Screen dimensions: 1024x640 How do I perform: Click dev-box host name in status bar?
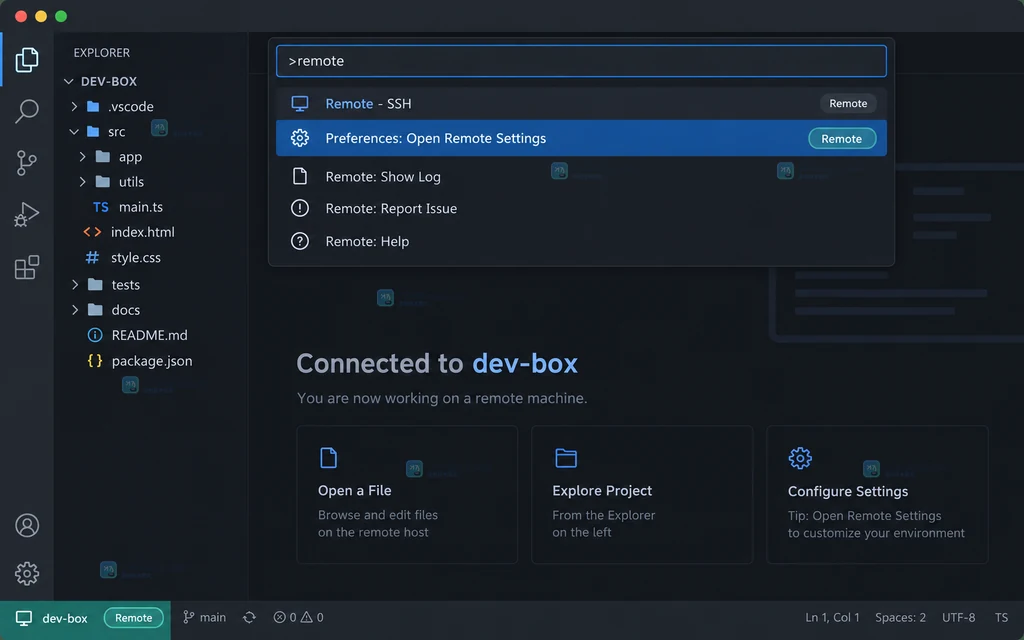[65, 618]
